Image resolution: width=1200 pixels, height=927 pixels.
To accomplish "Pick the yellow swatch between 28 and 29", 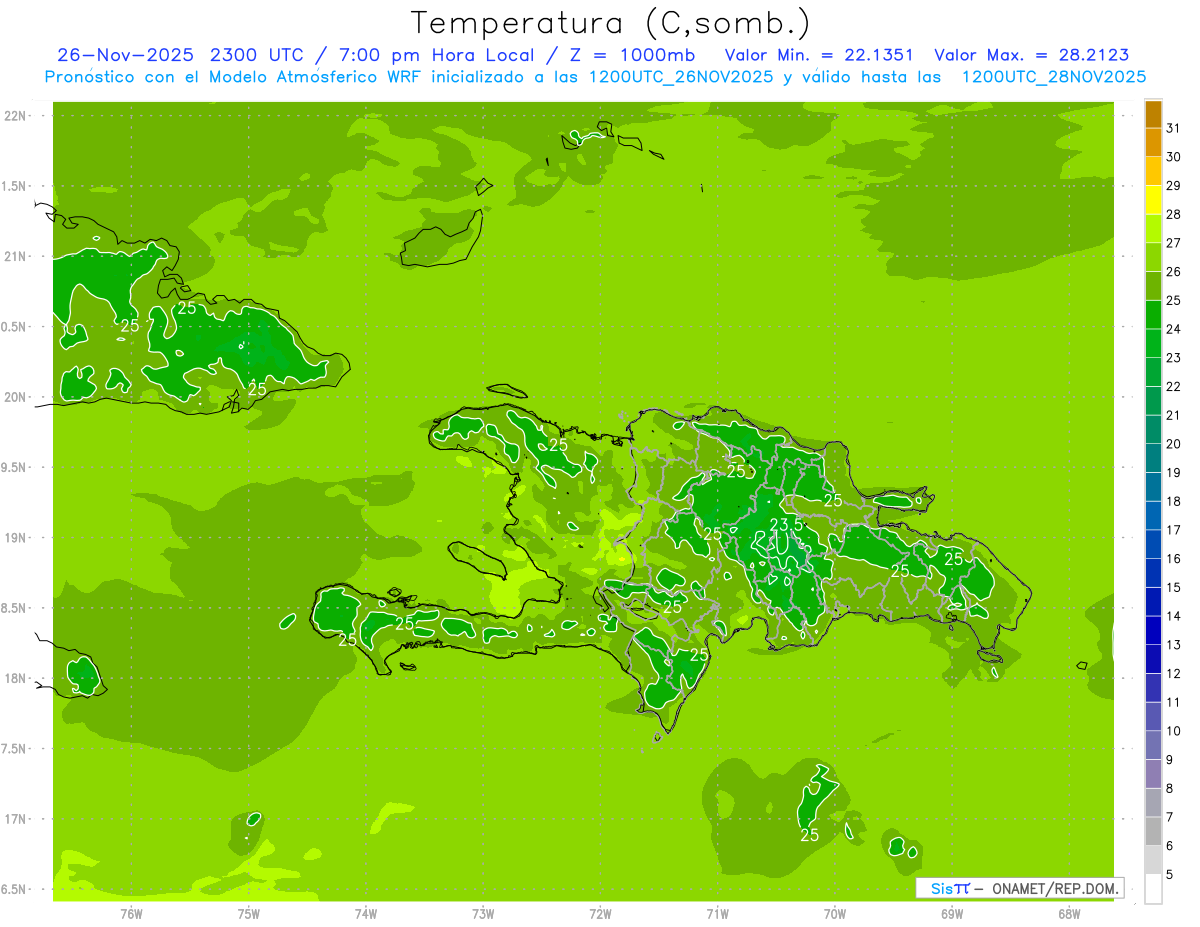I will tap(1153, 200).
